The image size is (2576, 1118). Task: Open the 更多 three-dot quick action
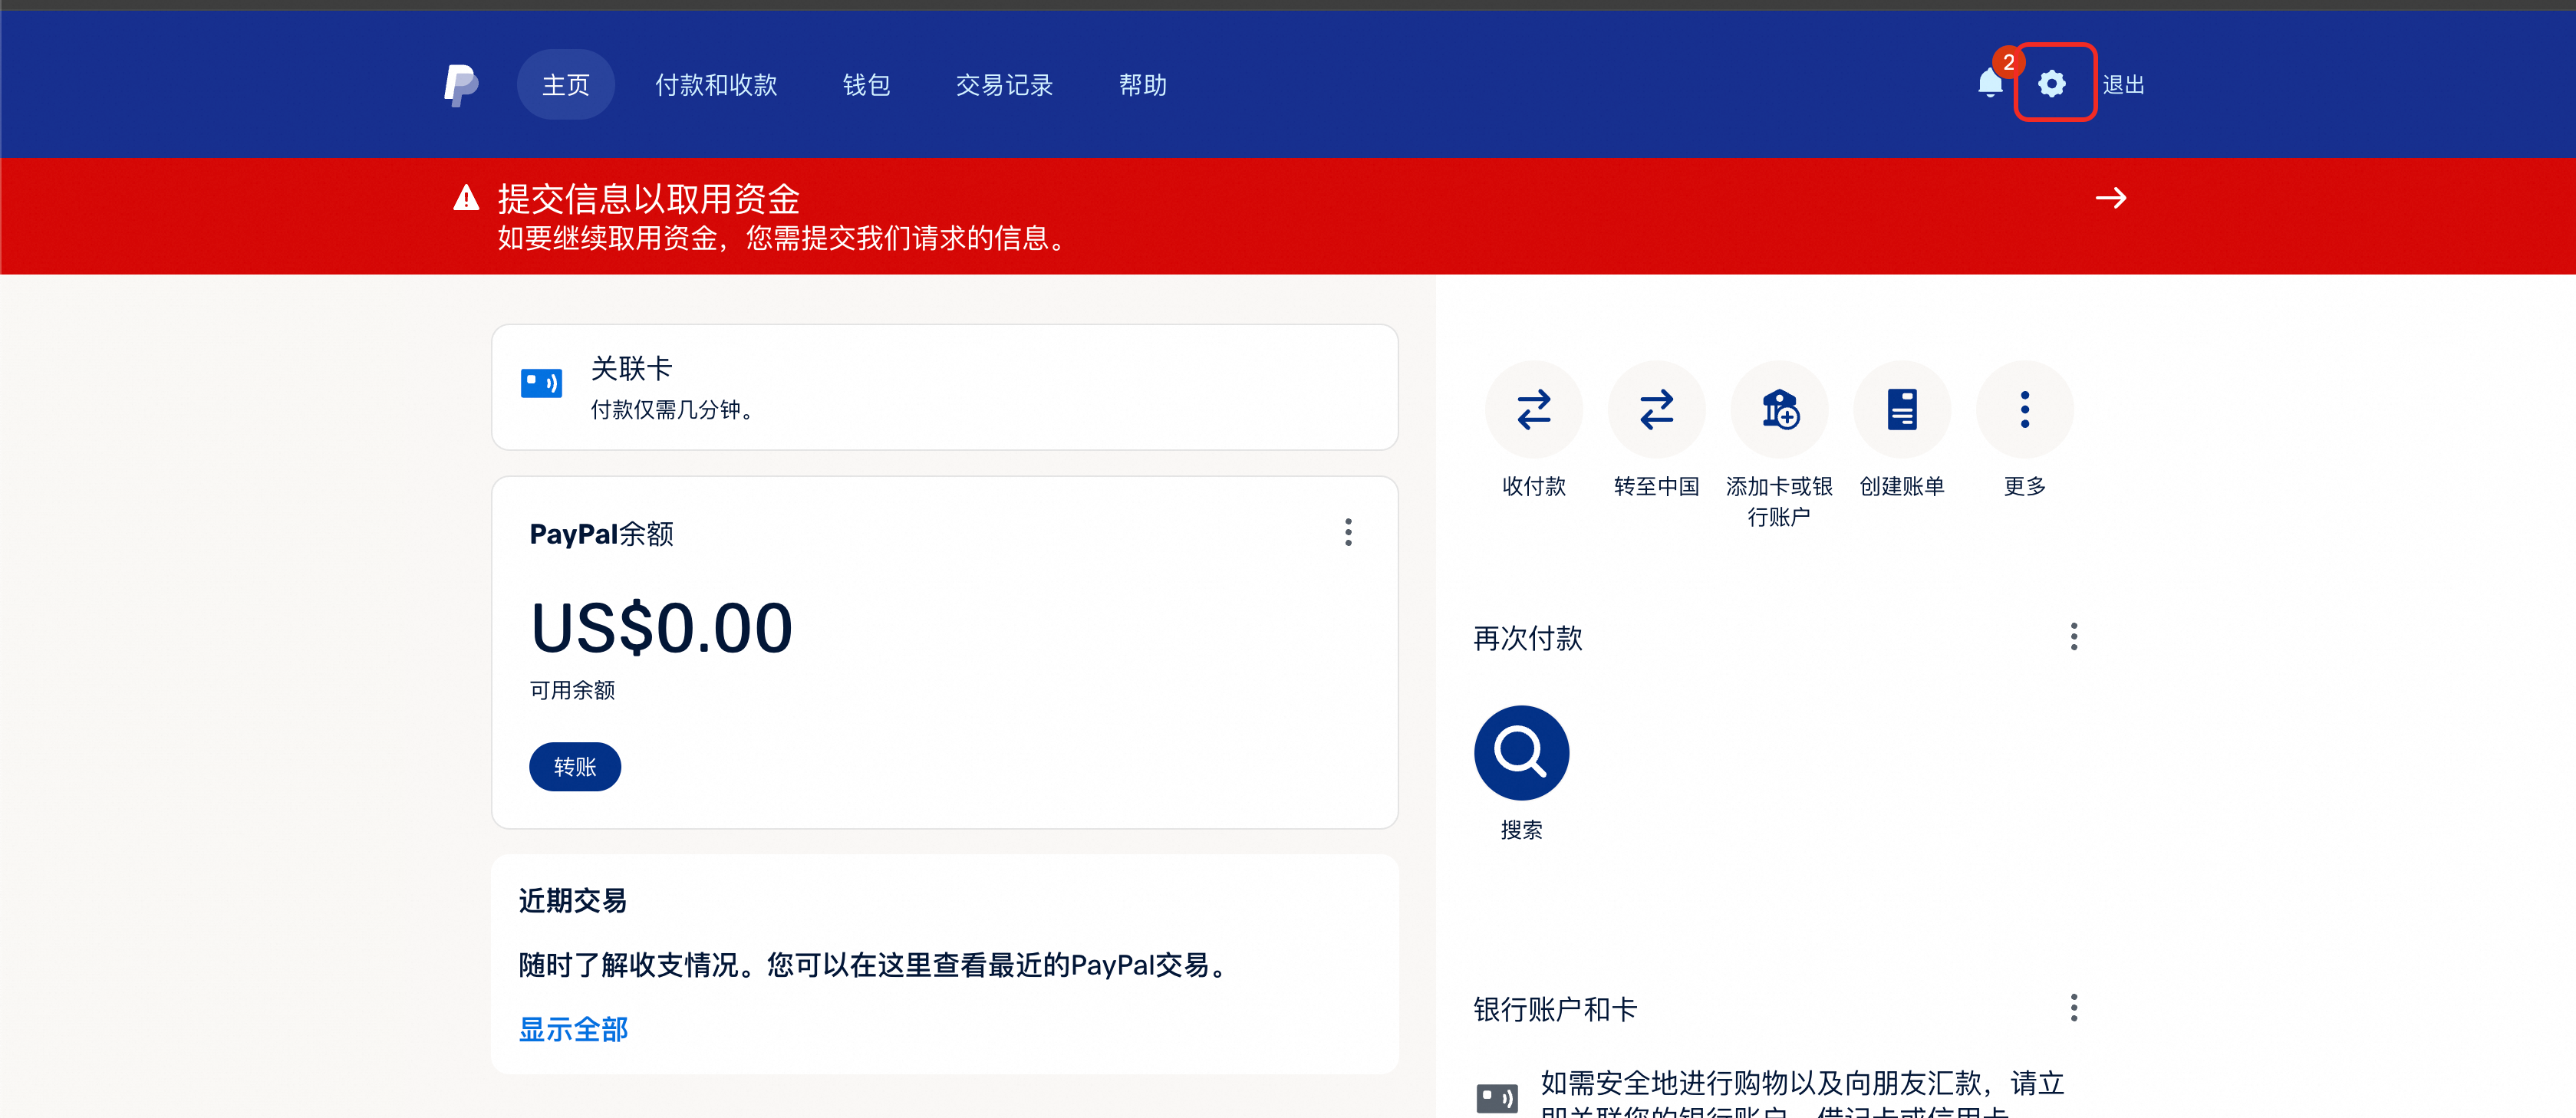click(x=2024, y=409)
